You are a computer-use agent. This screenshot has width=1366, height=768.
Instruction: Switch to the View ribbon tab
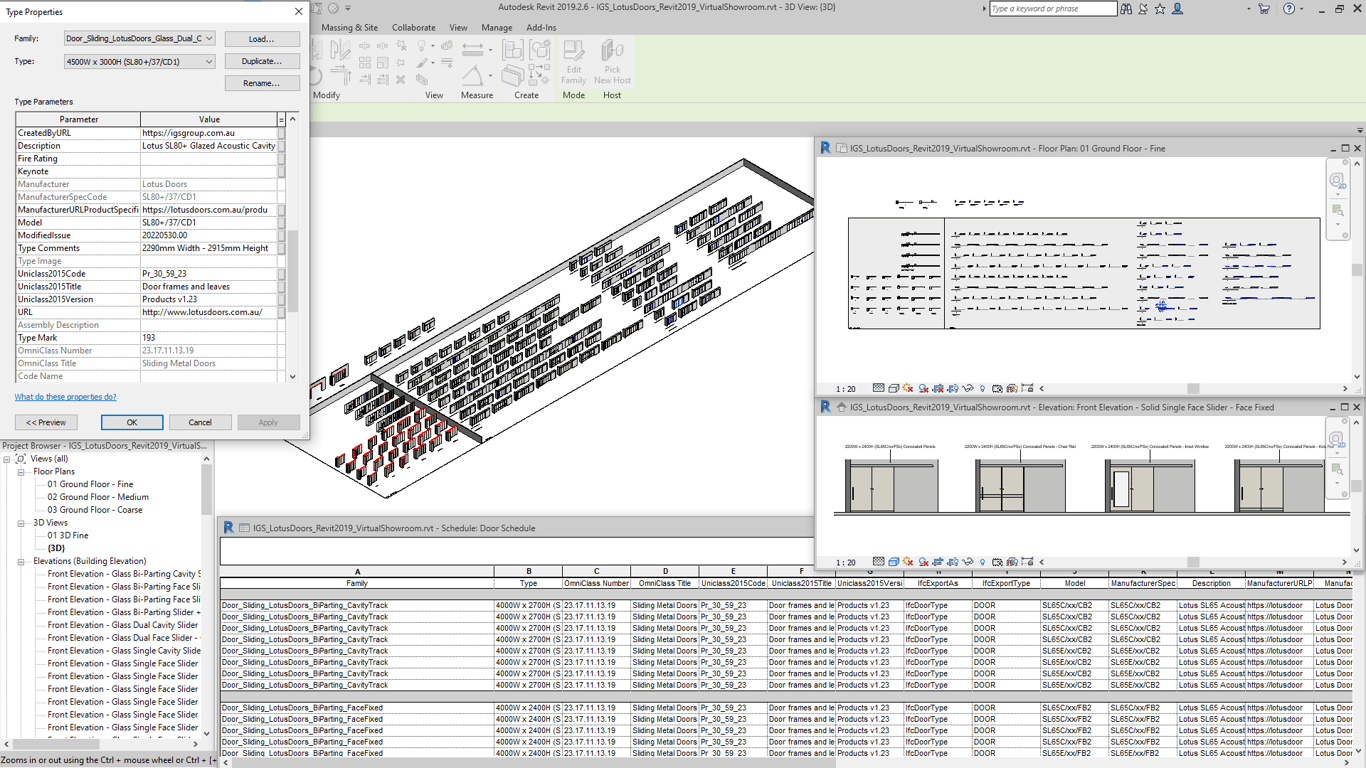[x=458, y=28]
